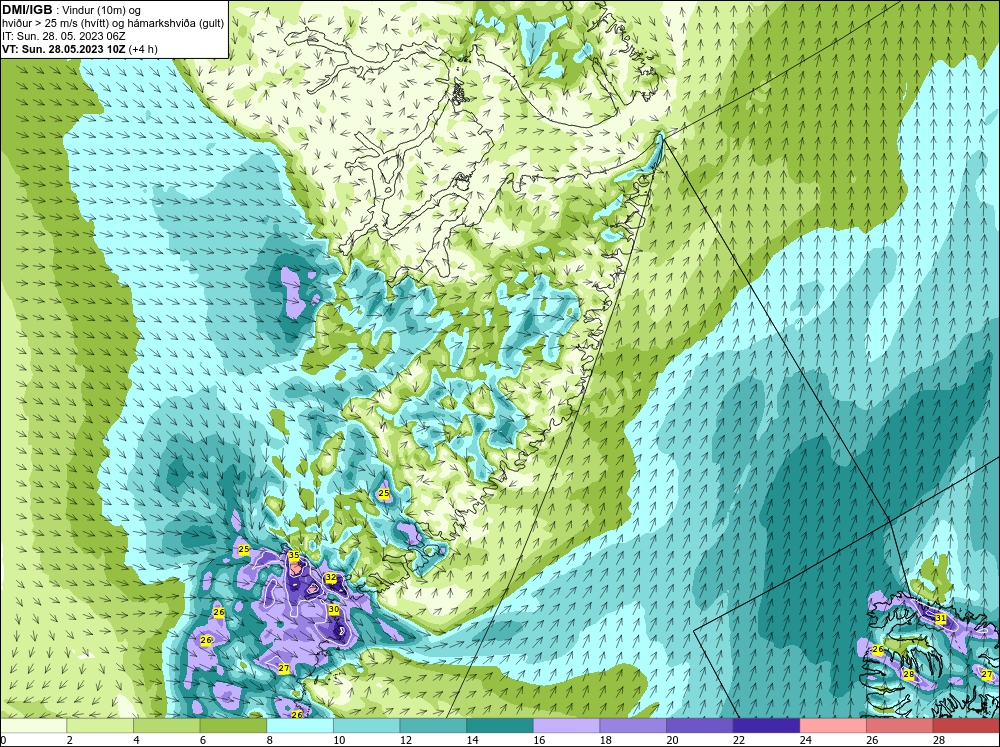
Task: Select the 2–4 m/s pale green legend swatch
Action: pyautogui.click(x=99, y=725)
